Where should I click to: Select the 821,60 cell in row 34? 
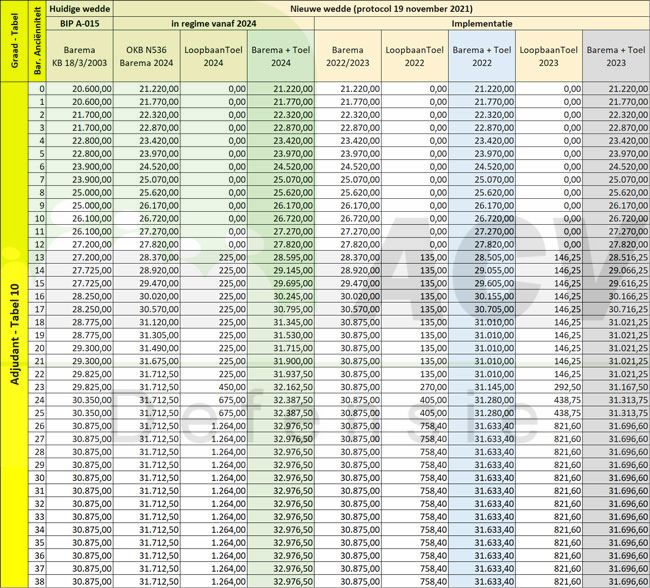coord(549,530)
